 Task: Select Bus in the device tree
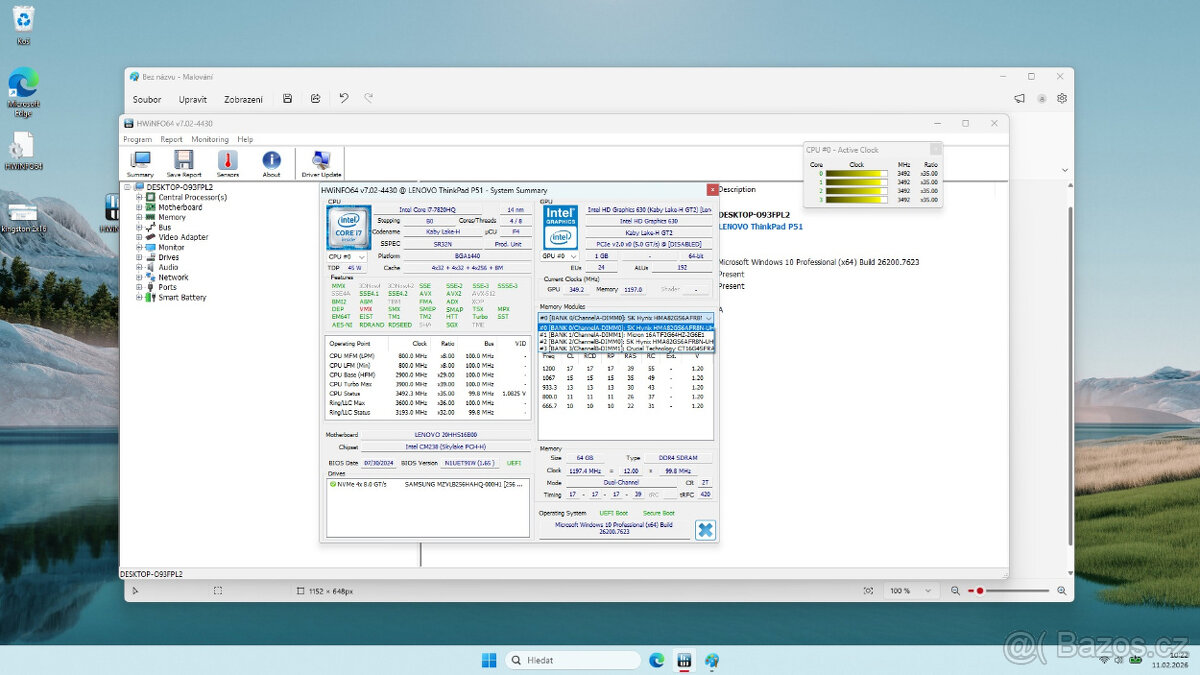coord(164,227)
